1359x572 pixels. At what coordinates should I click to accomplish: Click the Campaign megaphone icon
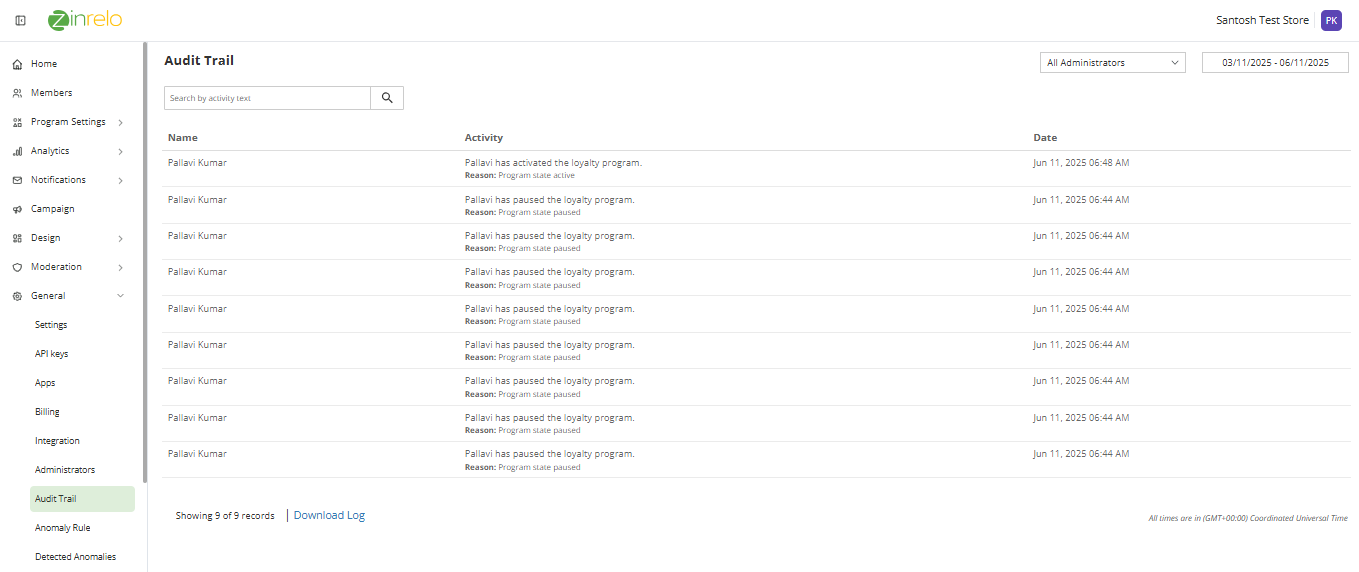click(x=17, y=209)
